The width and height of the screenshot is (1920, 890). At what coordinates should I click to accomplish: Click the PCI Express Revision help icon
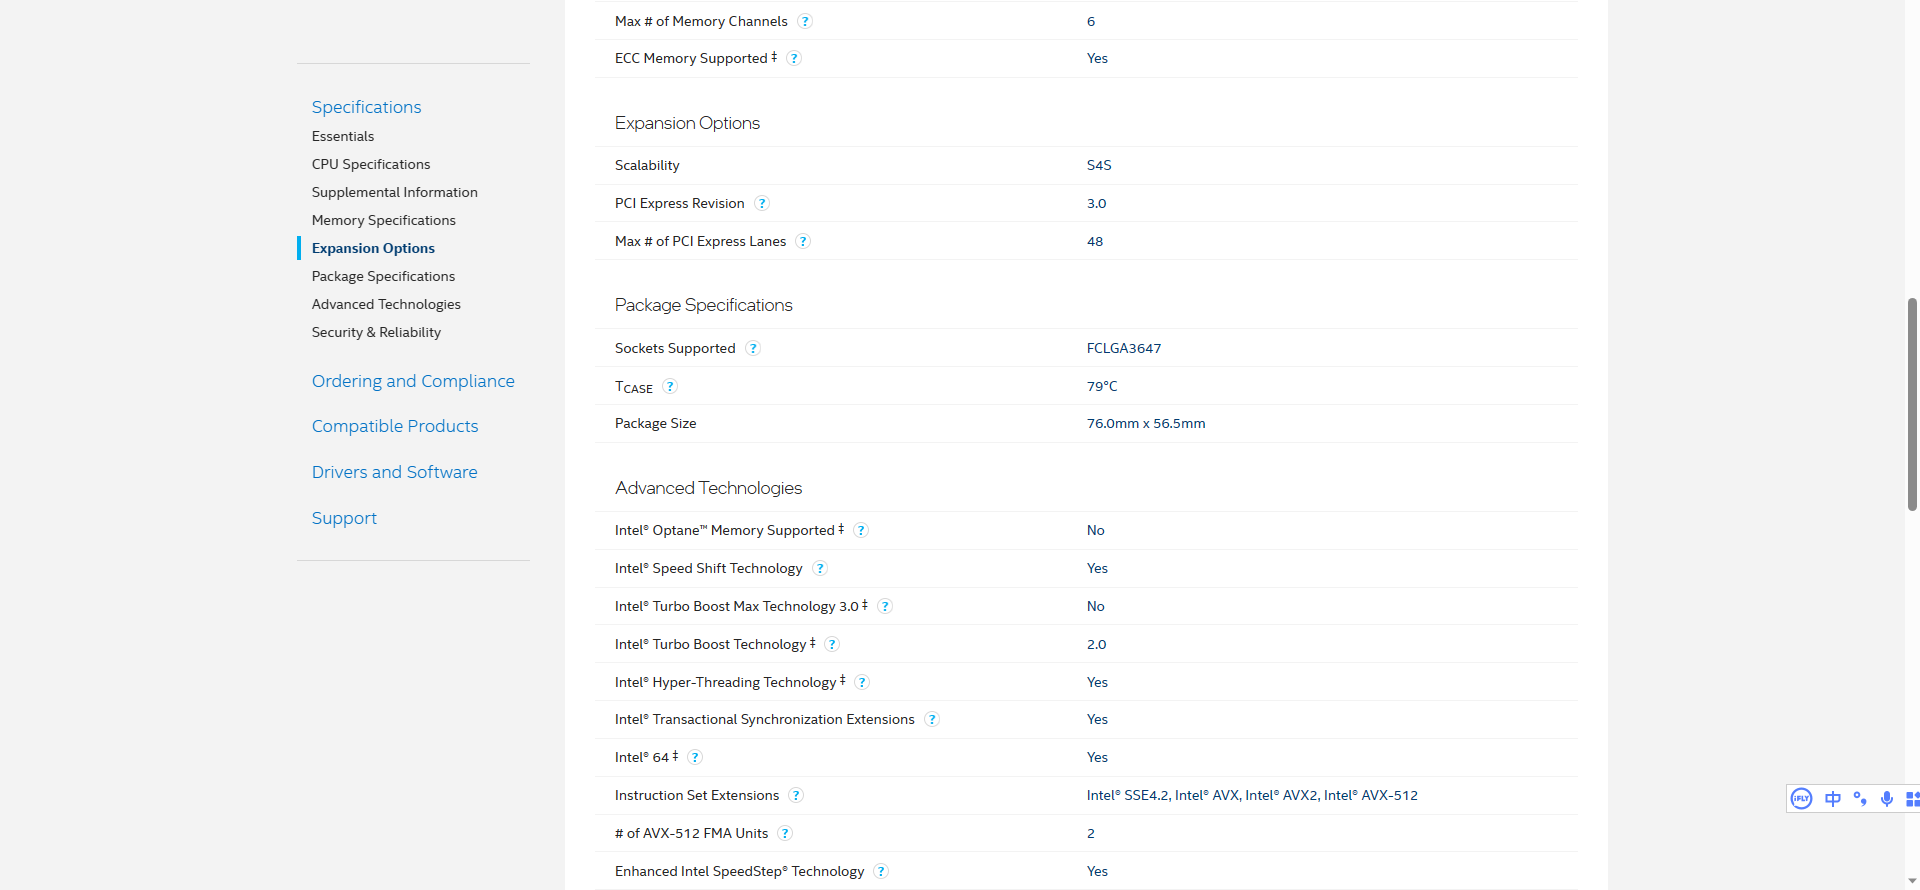pos(762,203)
